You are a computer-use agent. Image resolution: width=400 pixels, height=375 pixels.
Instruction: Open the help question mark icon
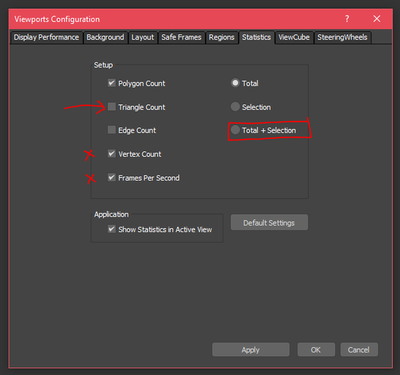click(x=347, y=19)
